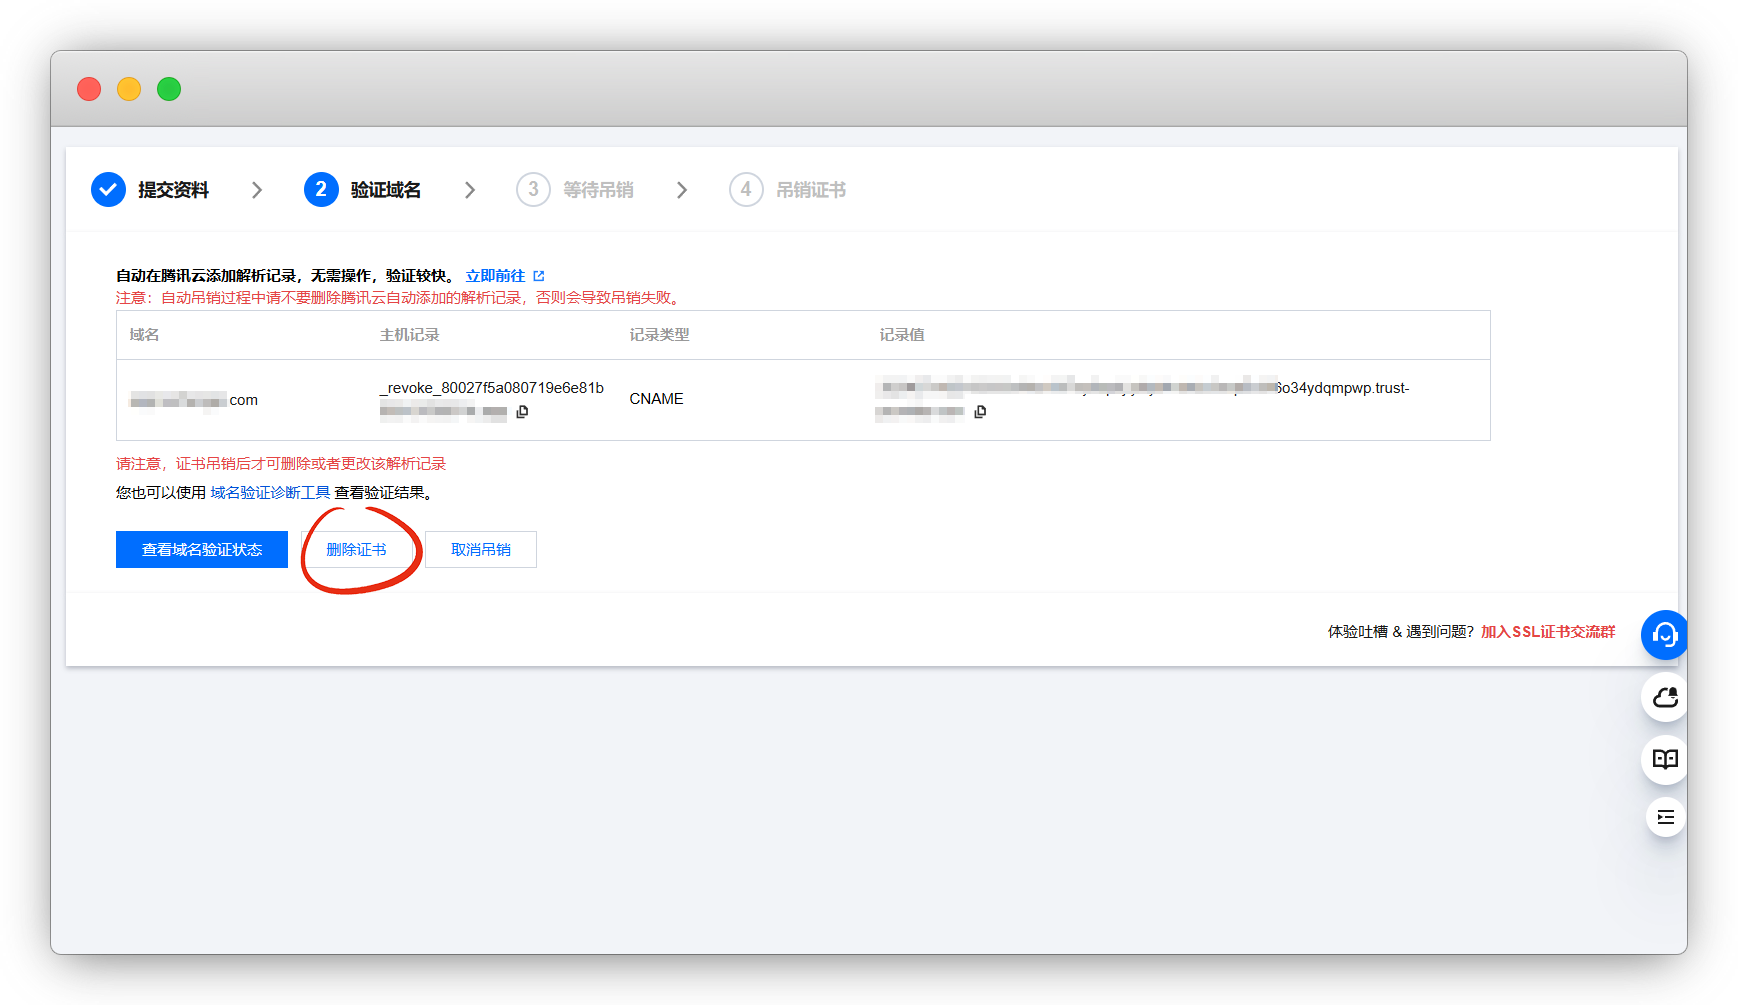The height and width of the screenshot is (1005, 1738).
Task: Click the blue checkmark for 提交资料
Action: (x=108, y=190)
